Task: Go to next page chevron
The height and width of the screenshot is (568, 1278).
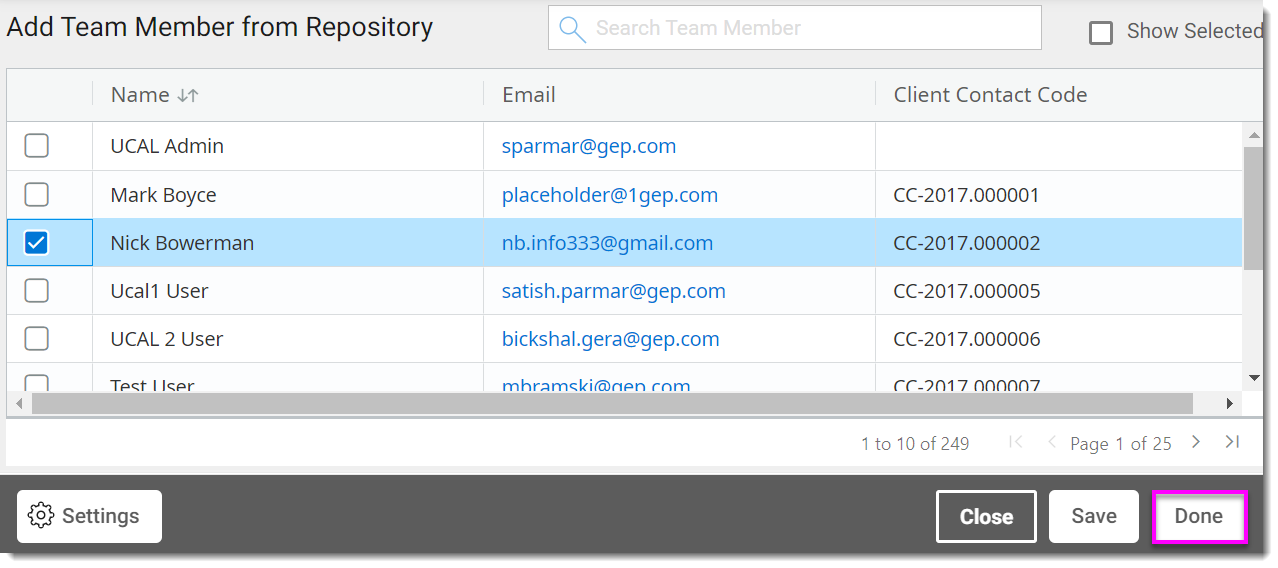Action: coord(1195,442)
